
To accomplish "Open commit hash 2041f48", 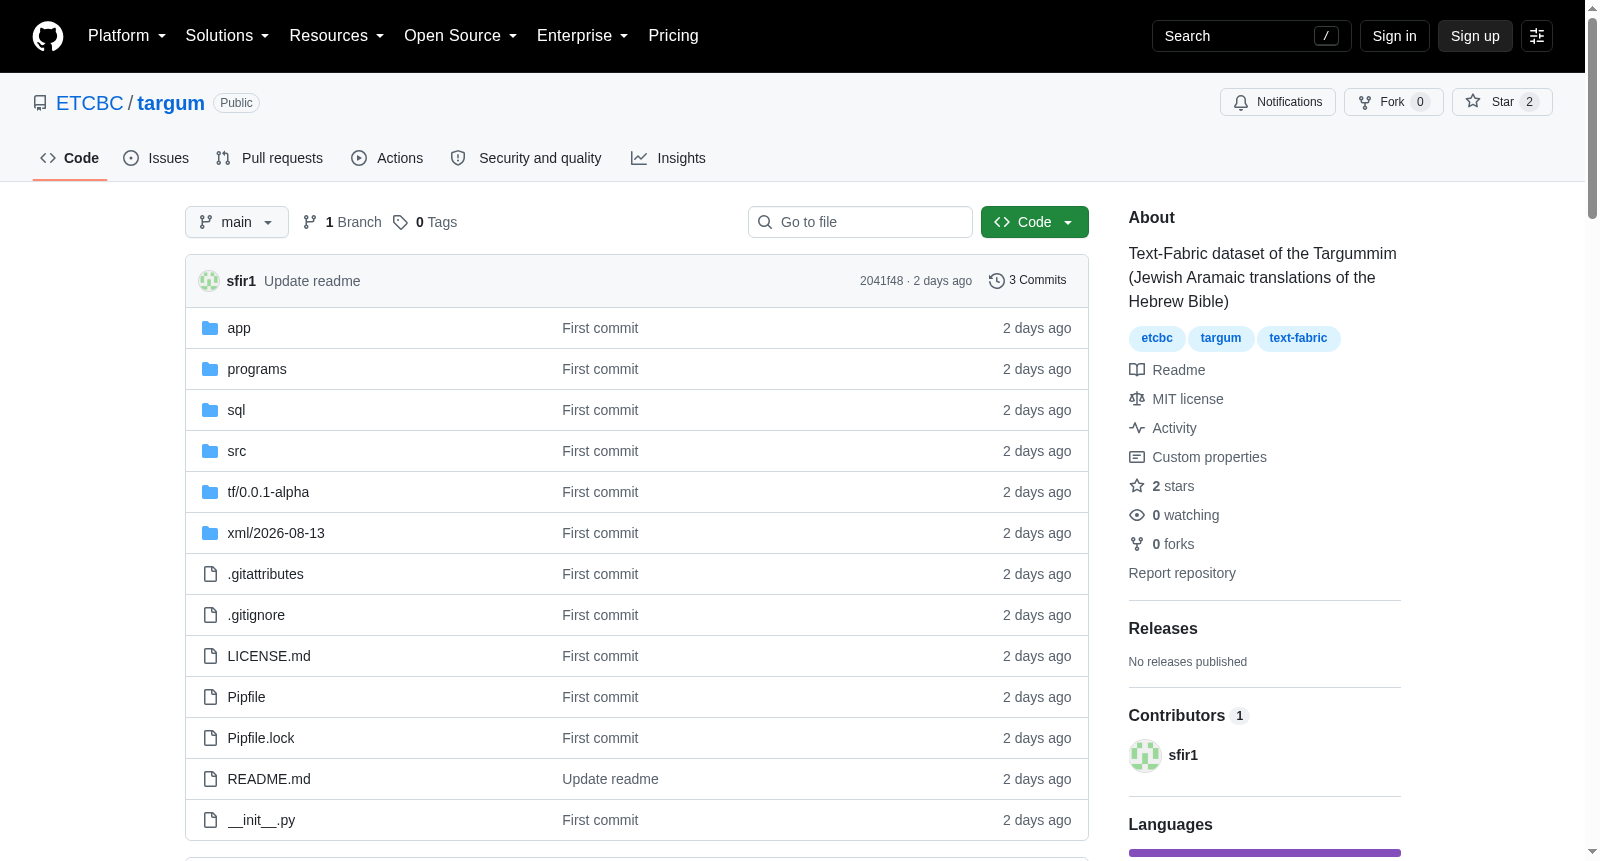I will coord(881,281).
